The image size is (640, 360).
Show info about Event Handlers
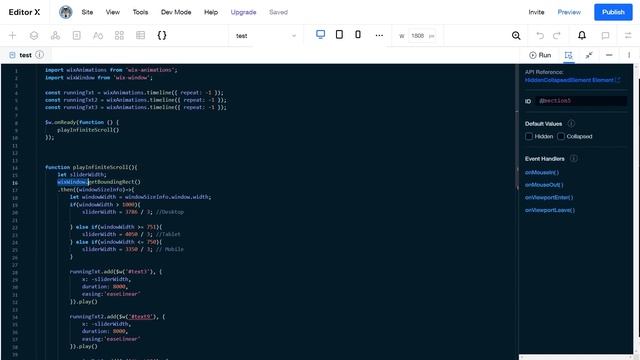[x=573, y=158]
